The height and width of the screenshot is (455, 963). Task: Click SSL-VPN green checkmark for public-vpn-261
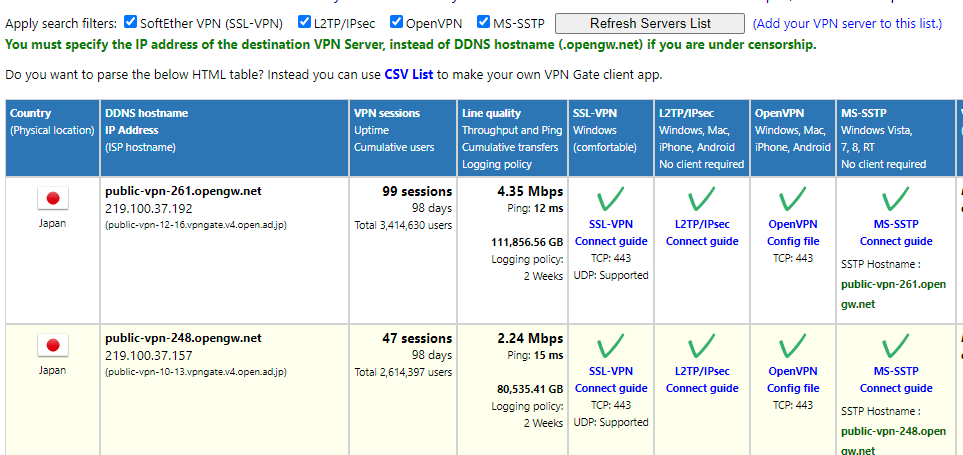611,199
